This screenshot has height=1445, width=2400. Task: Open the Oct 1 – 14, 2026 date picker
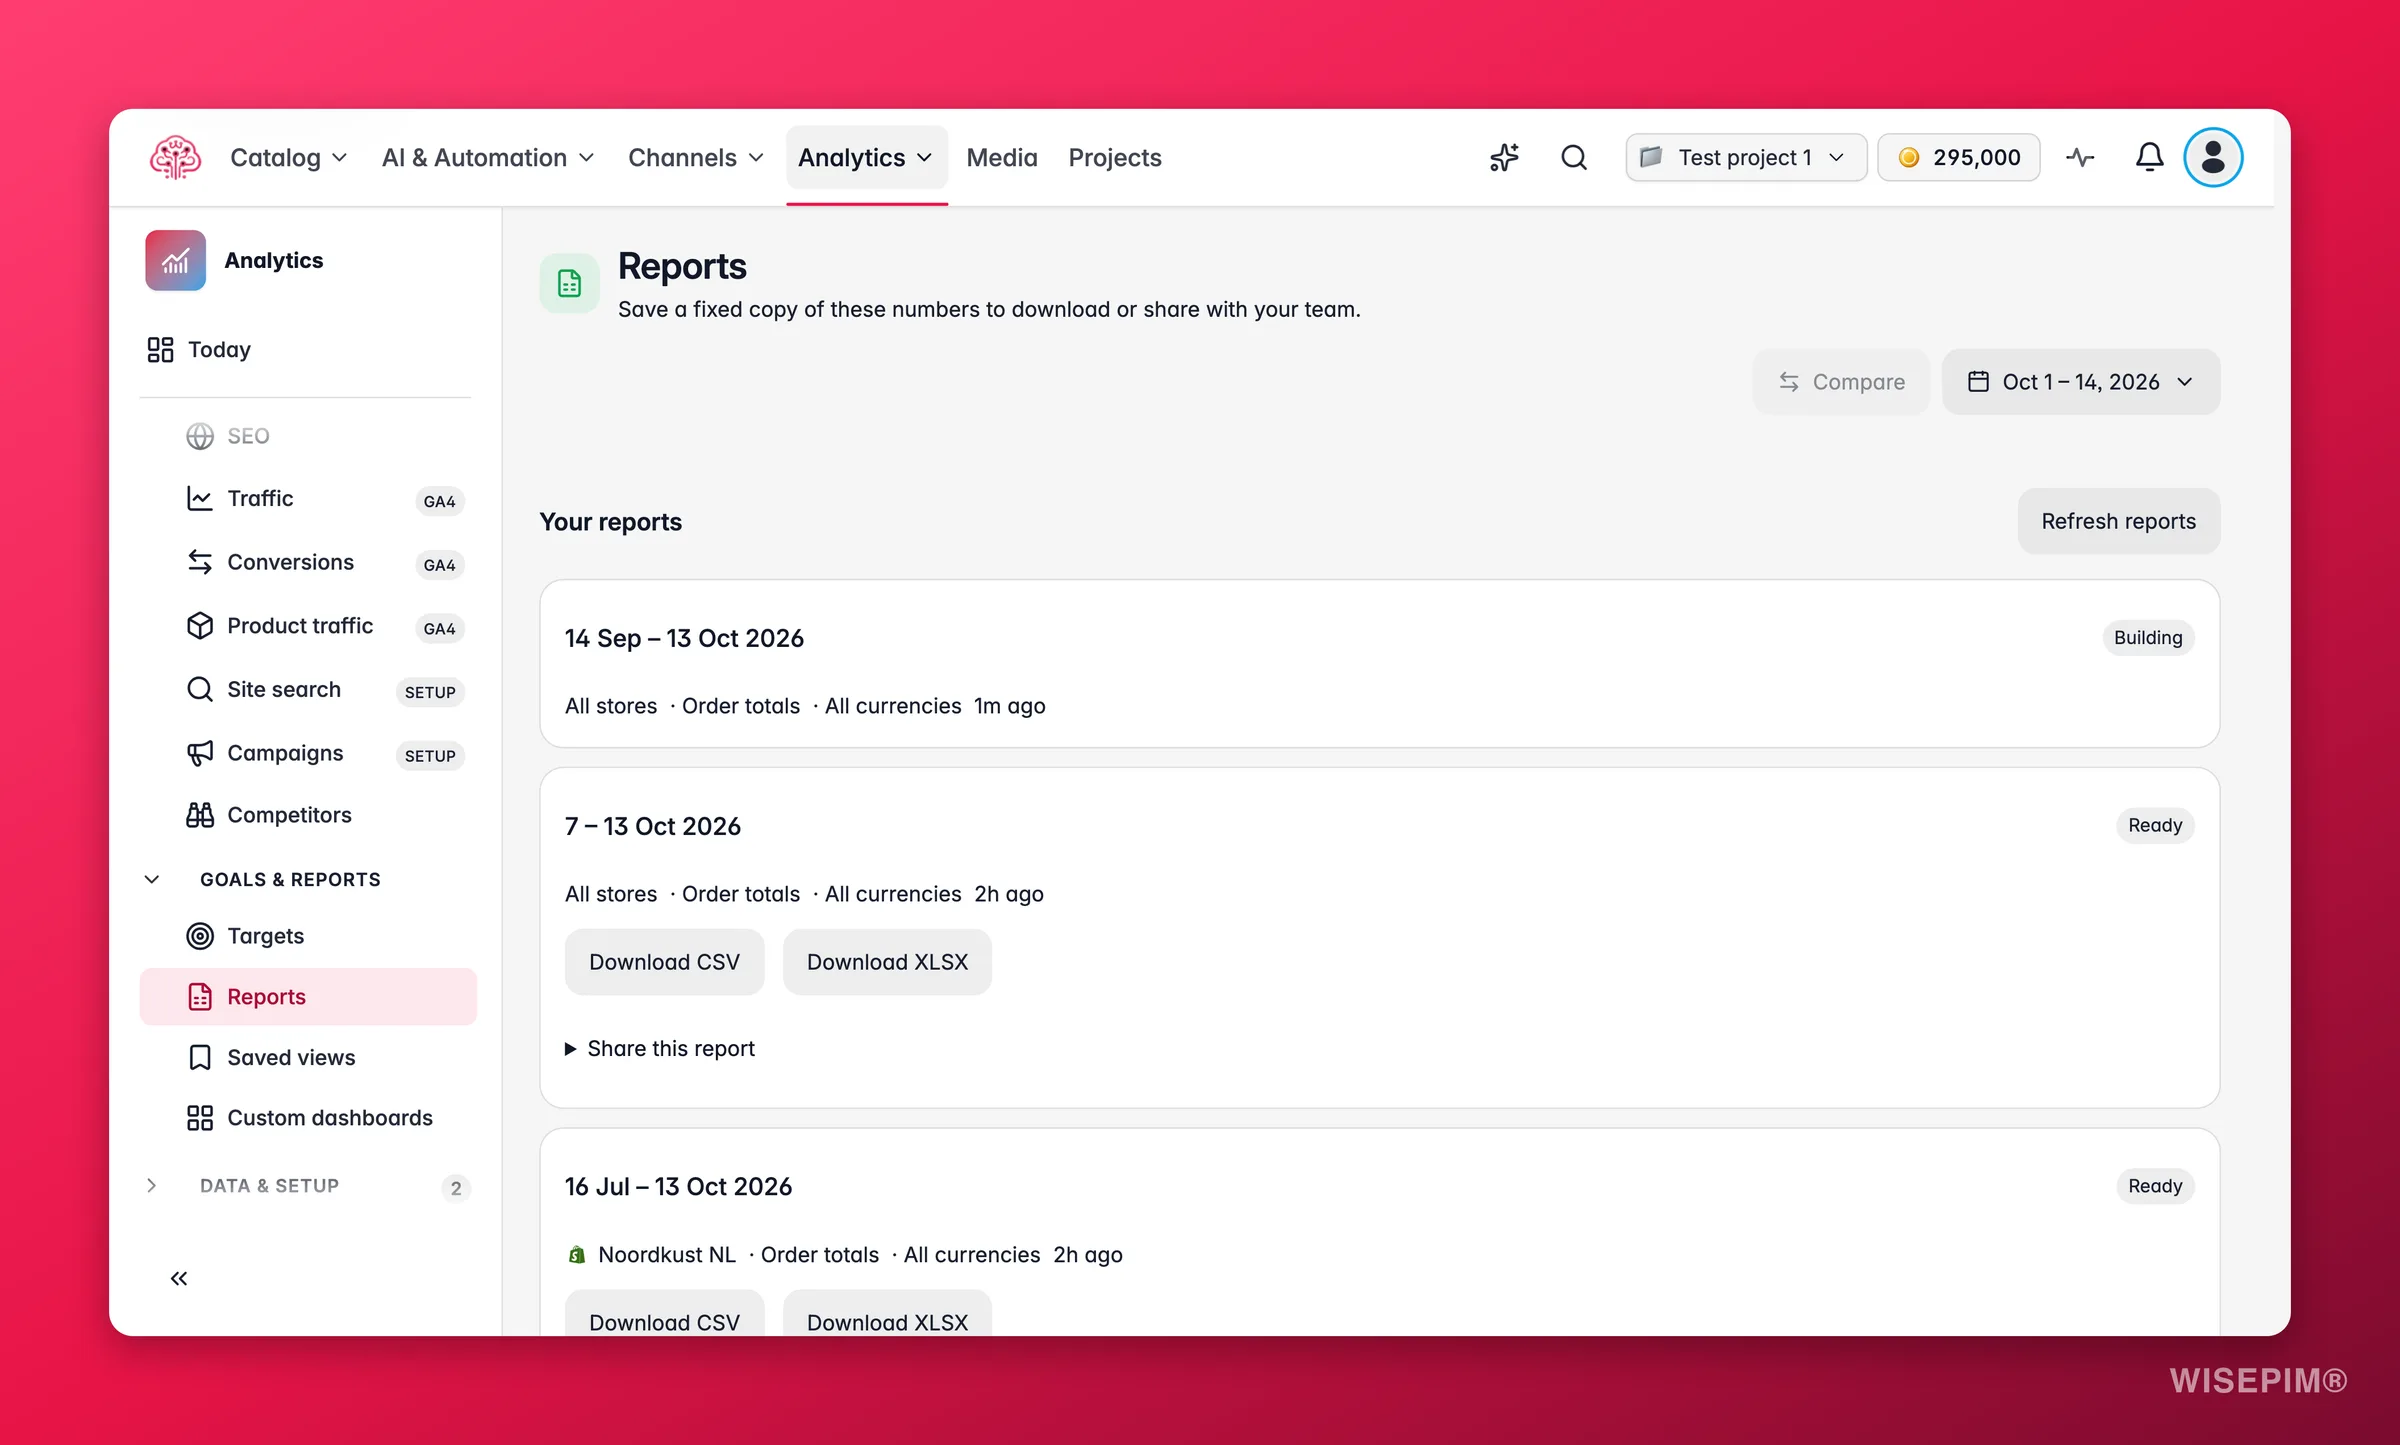tap(2081, 382)
